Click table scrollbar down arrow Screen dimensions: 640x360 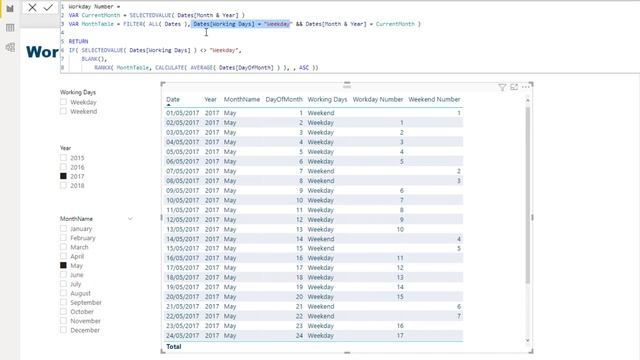click(x=527, y=340)
